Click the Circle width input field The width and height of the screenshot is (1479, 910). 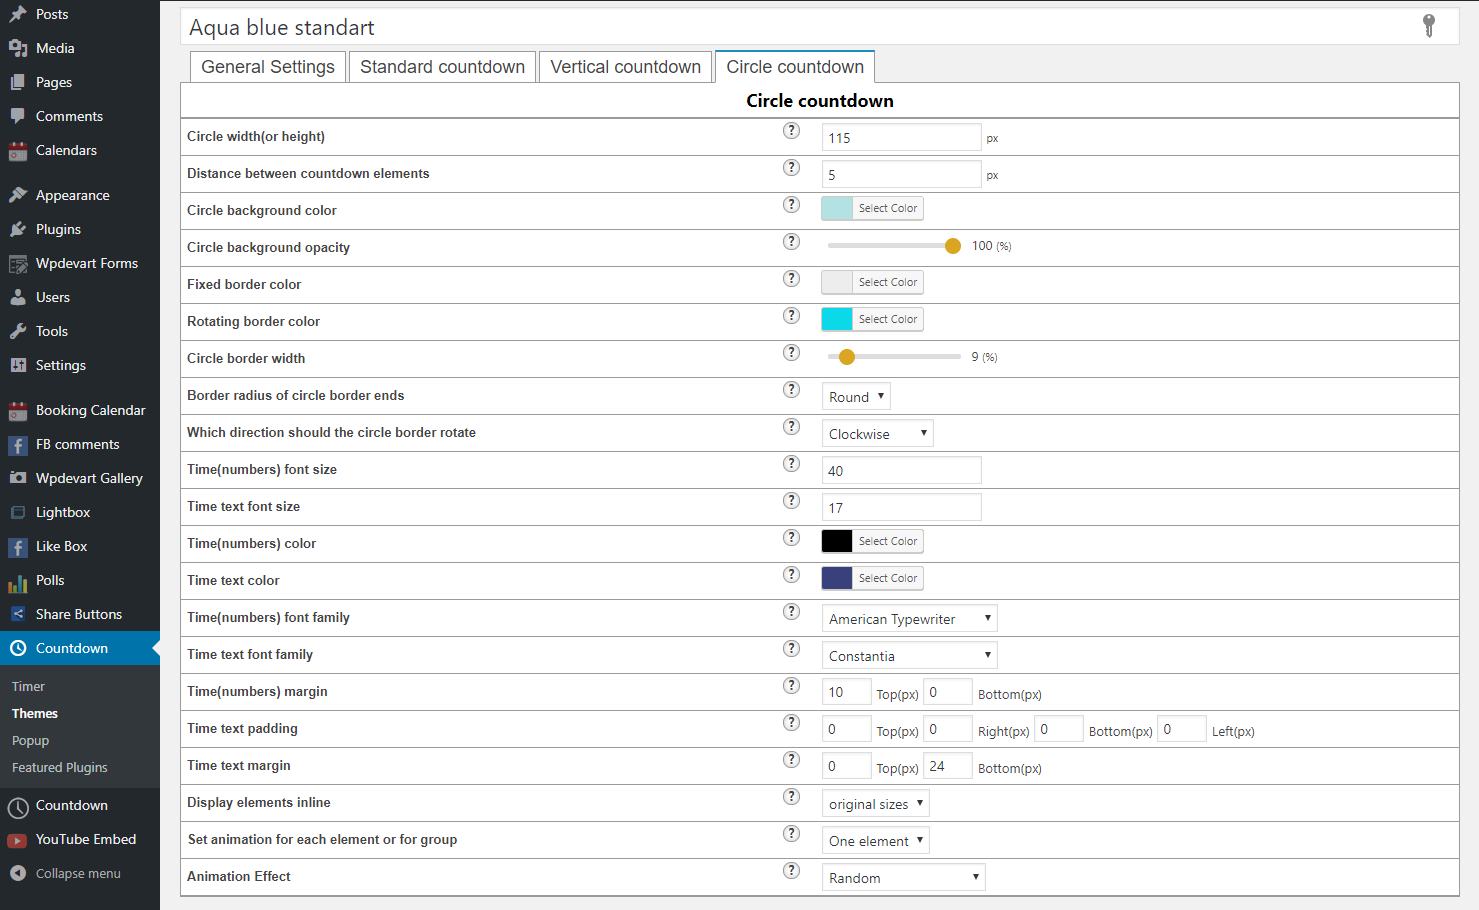pyautogui.click(x=901, y=137)
